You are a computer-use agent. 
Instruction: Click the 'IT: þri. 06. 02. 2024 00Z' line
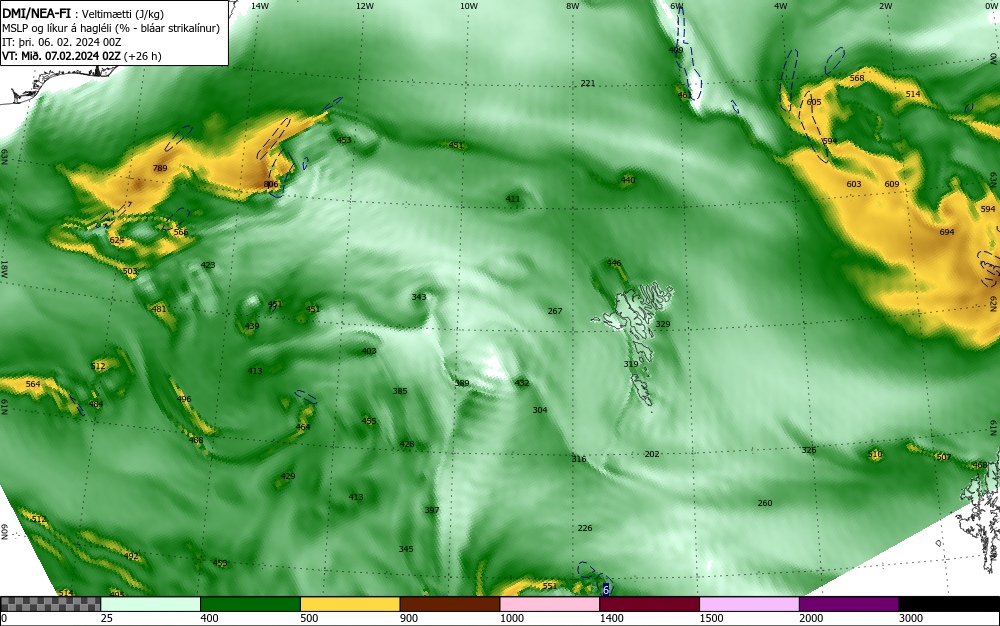click(x=61, y=42)
